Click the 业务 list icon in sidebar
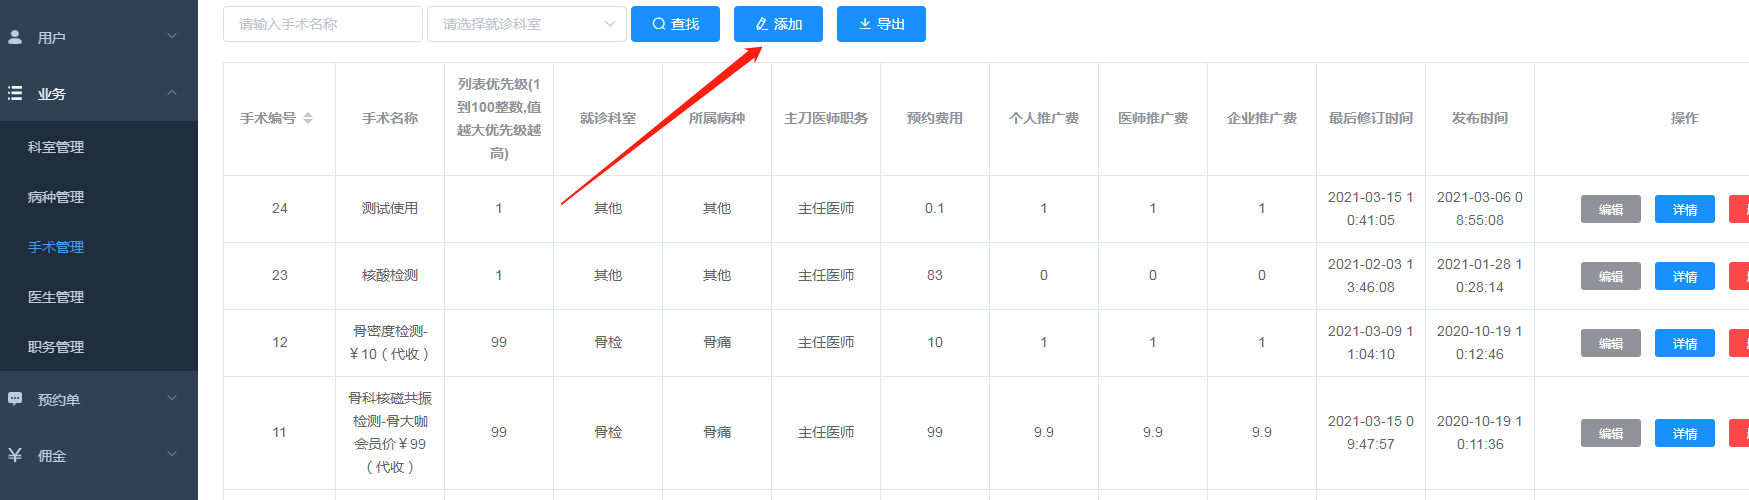This screenshot has height=500, width=1749. click(15, 93)
